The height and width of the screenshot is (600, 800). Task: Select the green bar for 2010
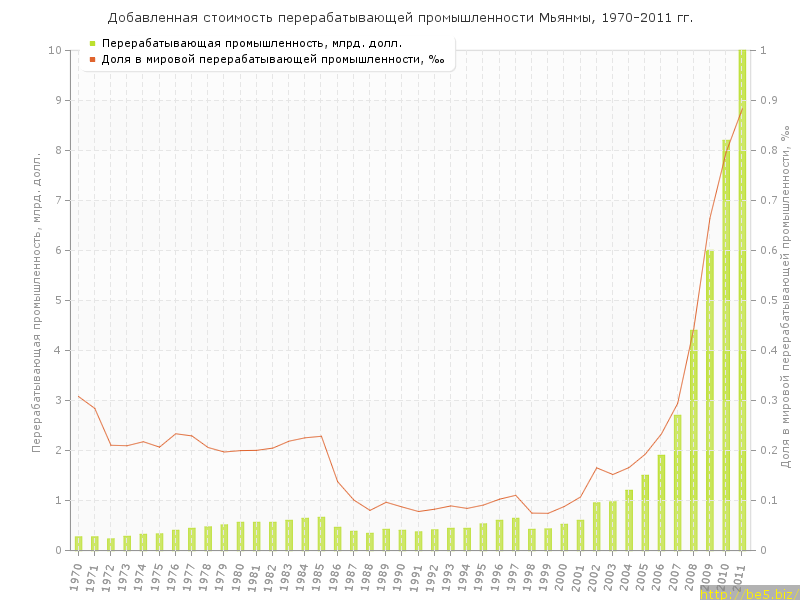726,345
